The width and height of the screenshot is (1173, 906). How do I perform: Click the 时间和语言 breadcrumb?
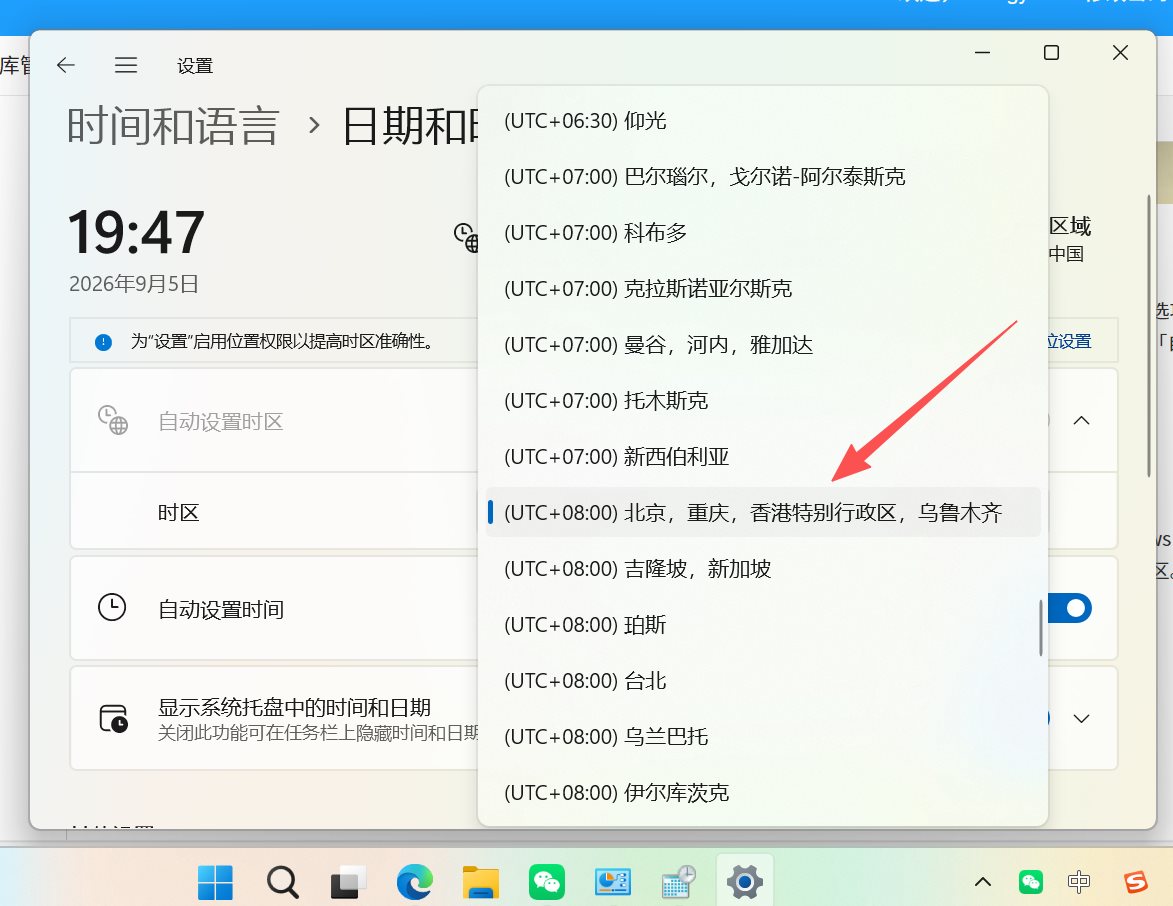click(x=173, y=126)
